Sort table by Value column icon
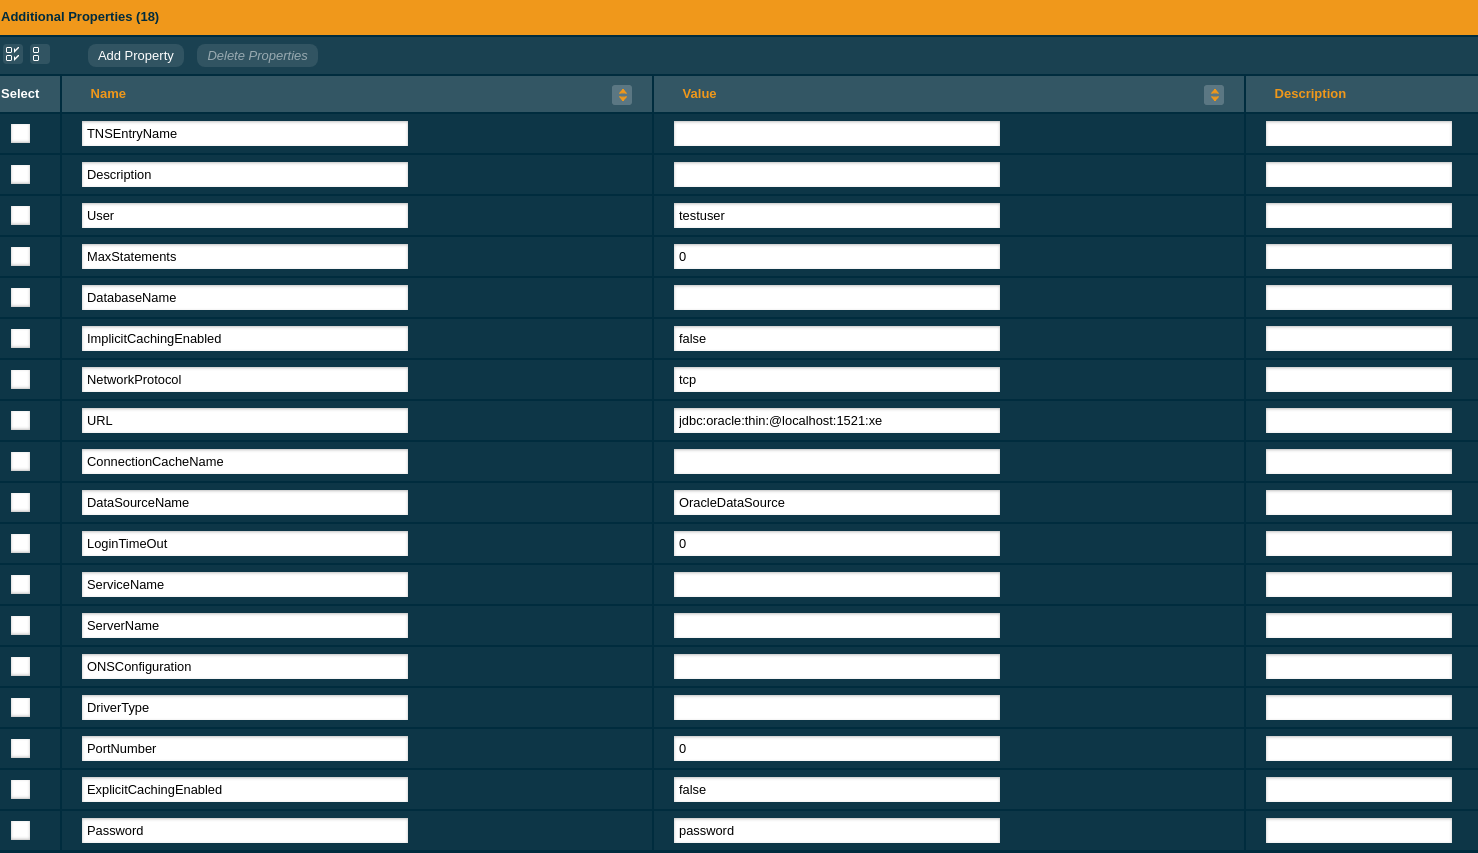Image resolution: width=1478 pixels, height=853 pixels. coord(1214,95)
